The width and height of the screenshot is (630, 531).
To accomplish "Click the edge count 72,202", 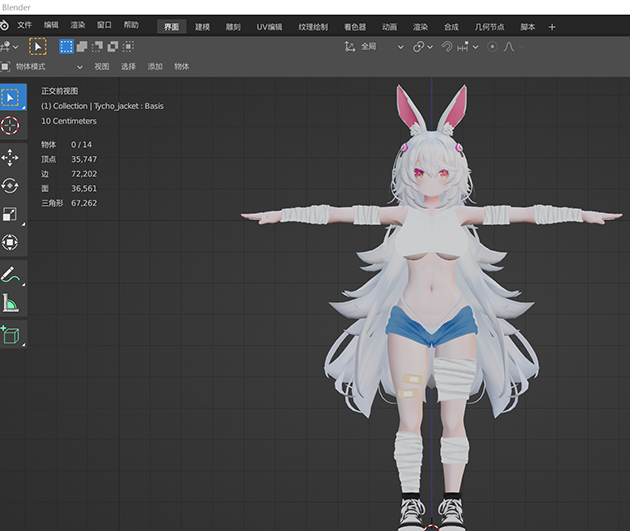I will [x=84, y=174].
